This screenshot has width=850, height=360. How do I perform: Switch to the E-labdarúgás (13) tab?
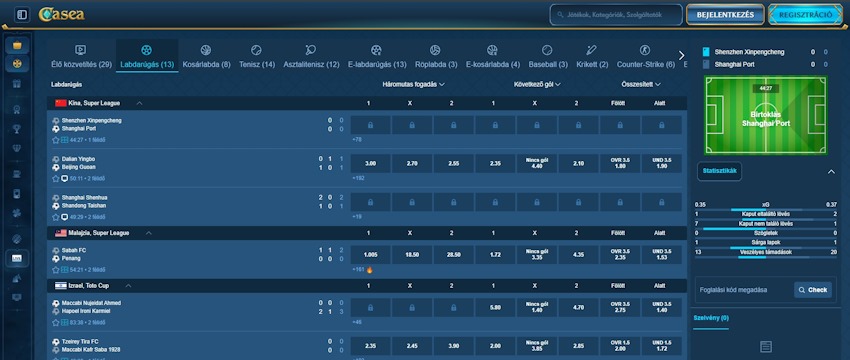pyautogui.click(x=377, y=56)
